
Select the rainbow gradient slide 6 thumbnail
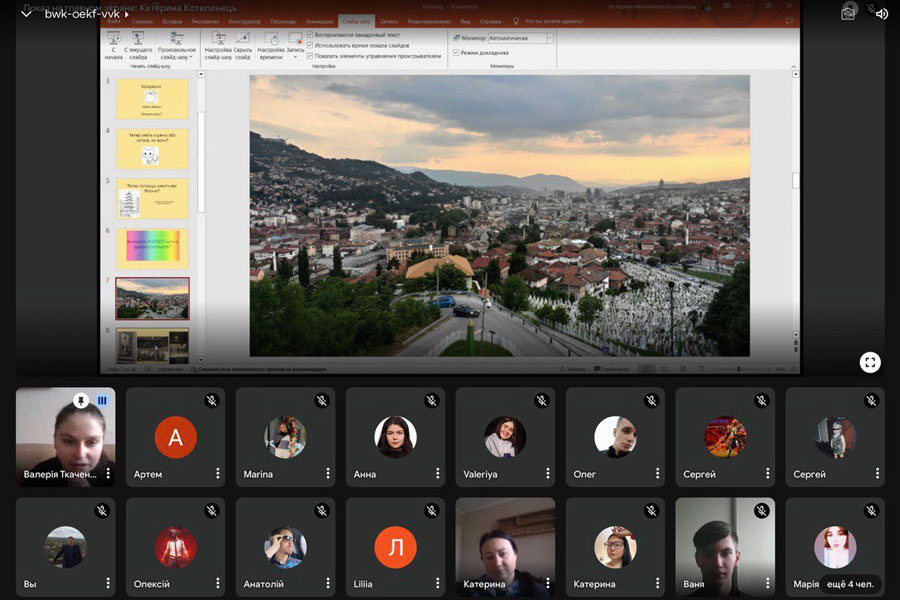coord(152,248)
